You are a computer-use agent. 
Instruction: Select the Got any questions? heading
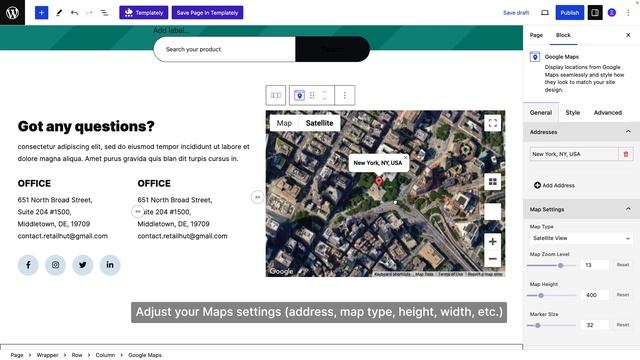pos(86,126)
